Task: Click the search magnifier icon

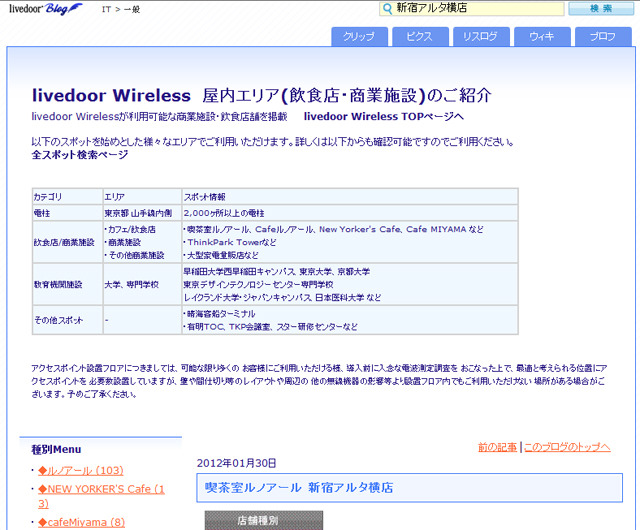Action: (x=387, y=9)
